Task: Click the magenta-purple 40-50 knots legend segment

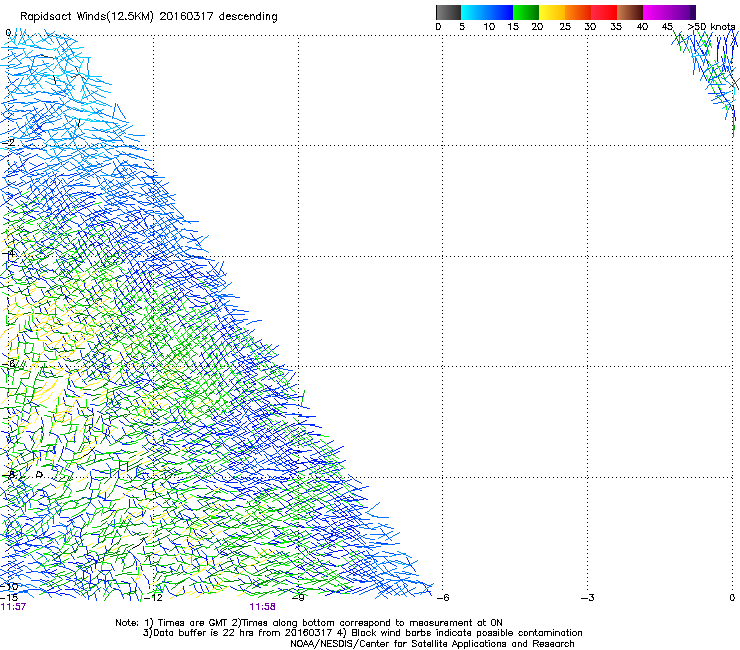Action: [669, 12]
